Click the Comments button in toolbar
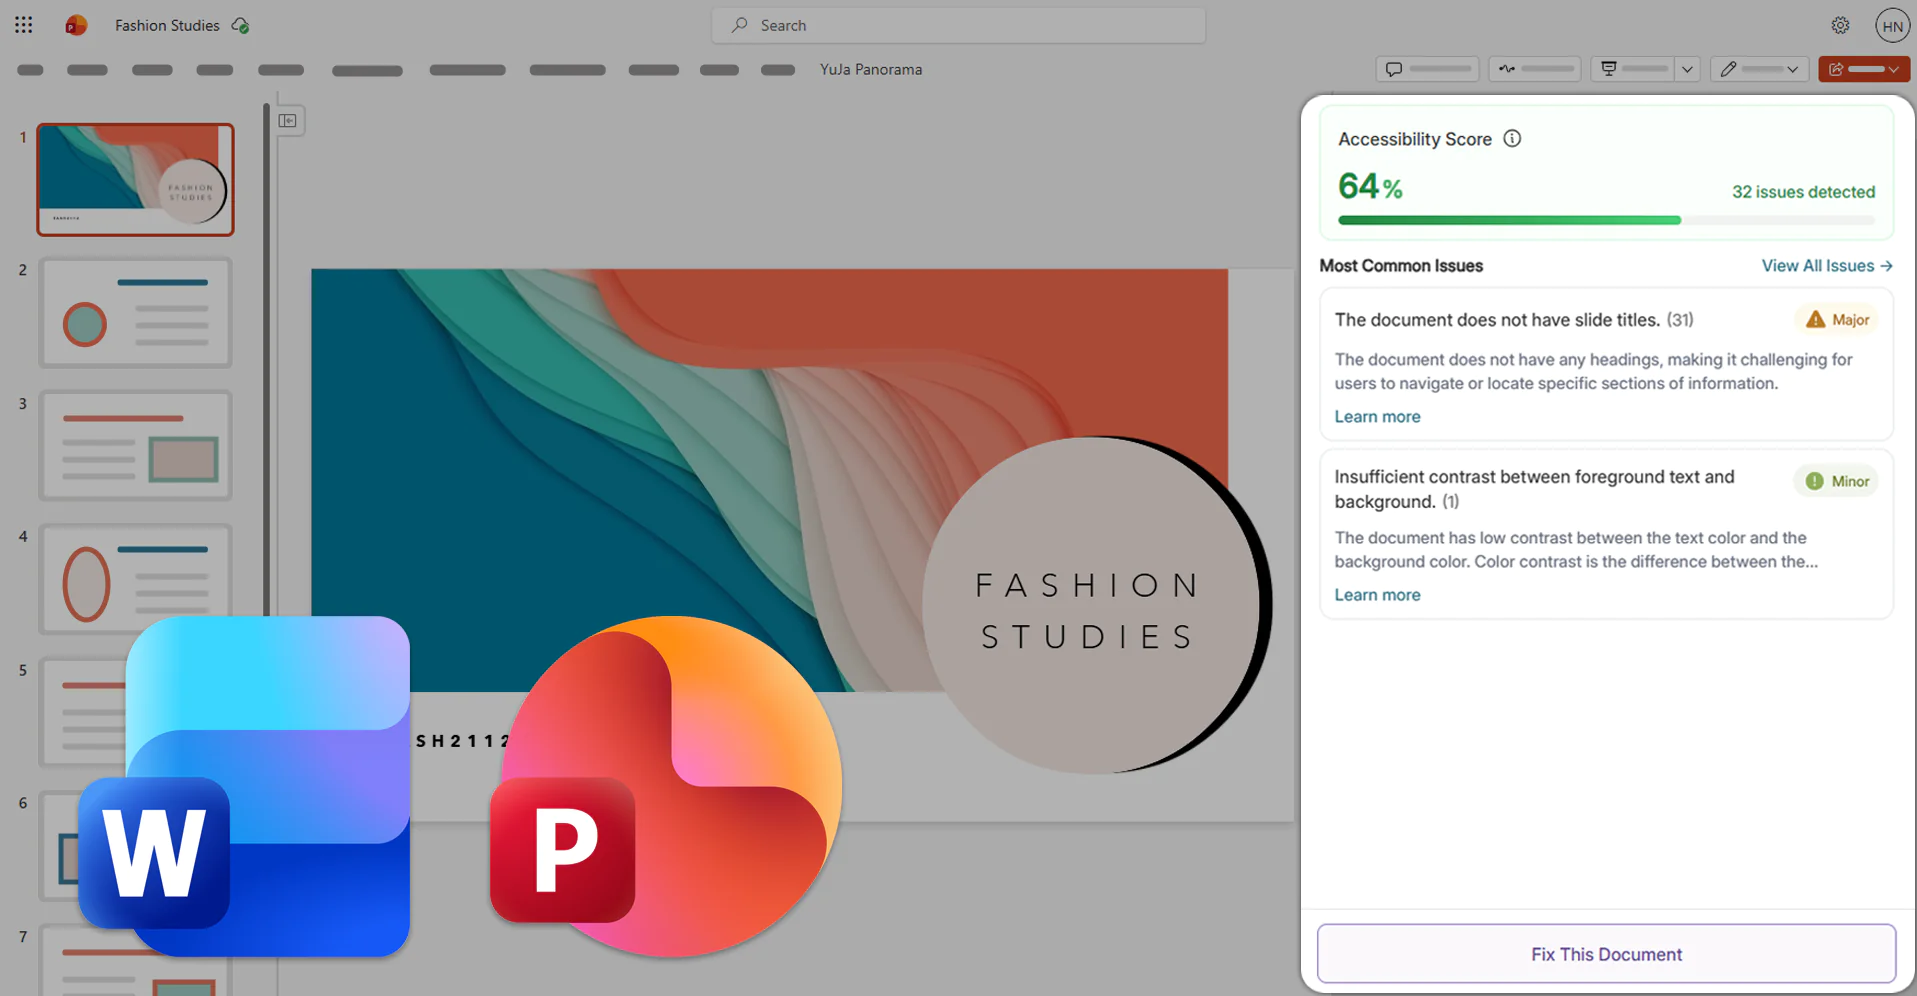 [1427, 69]
